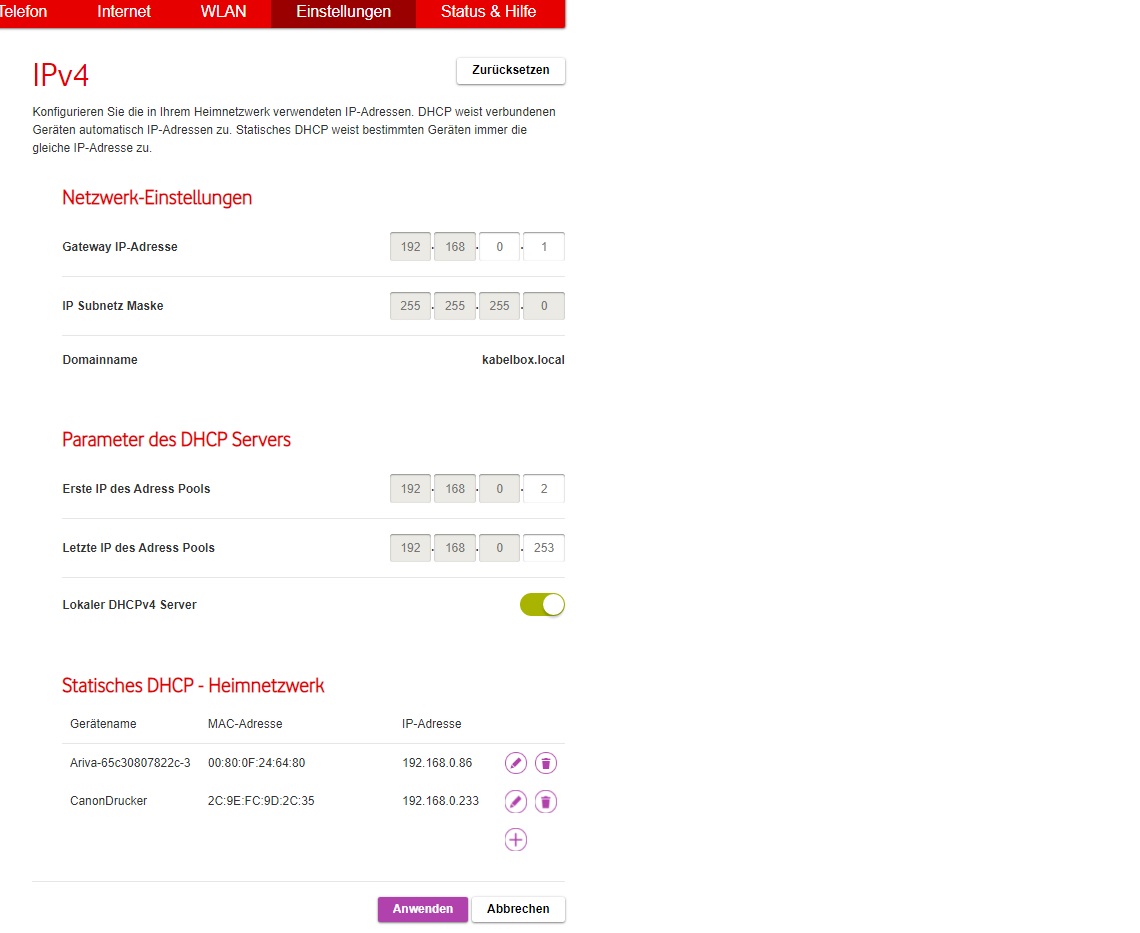The width and height of the screenshot is (1140, 933).
Task: Focus Letzte IP last octet field 253
Action: [544, 548]
